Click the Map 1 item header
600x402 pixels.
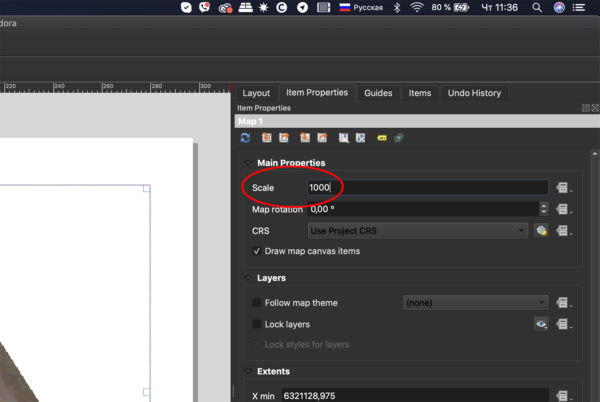417,121
